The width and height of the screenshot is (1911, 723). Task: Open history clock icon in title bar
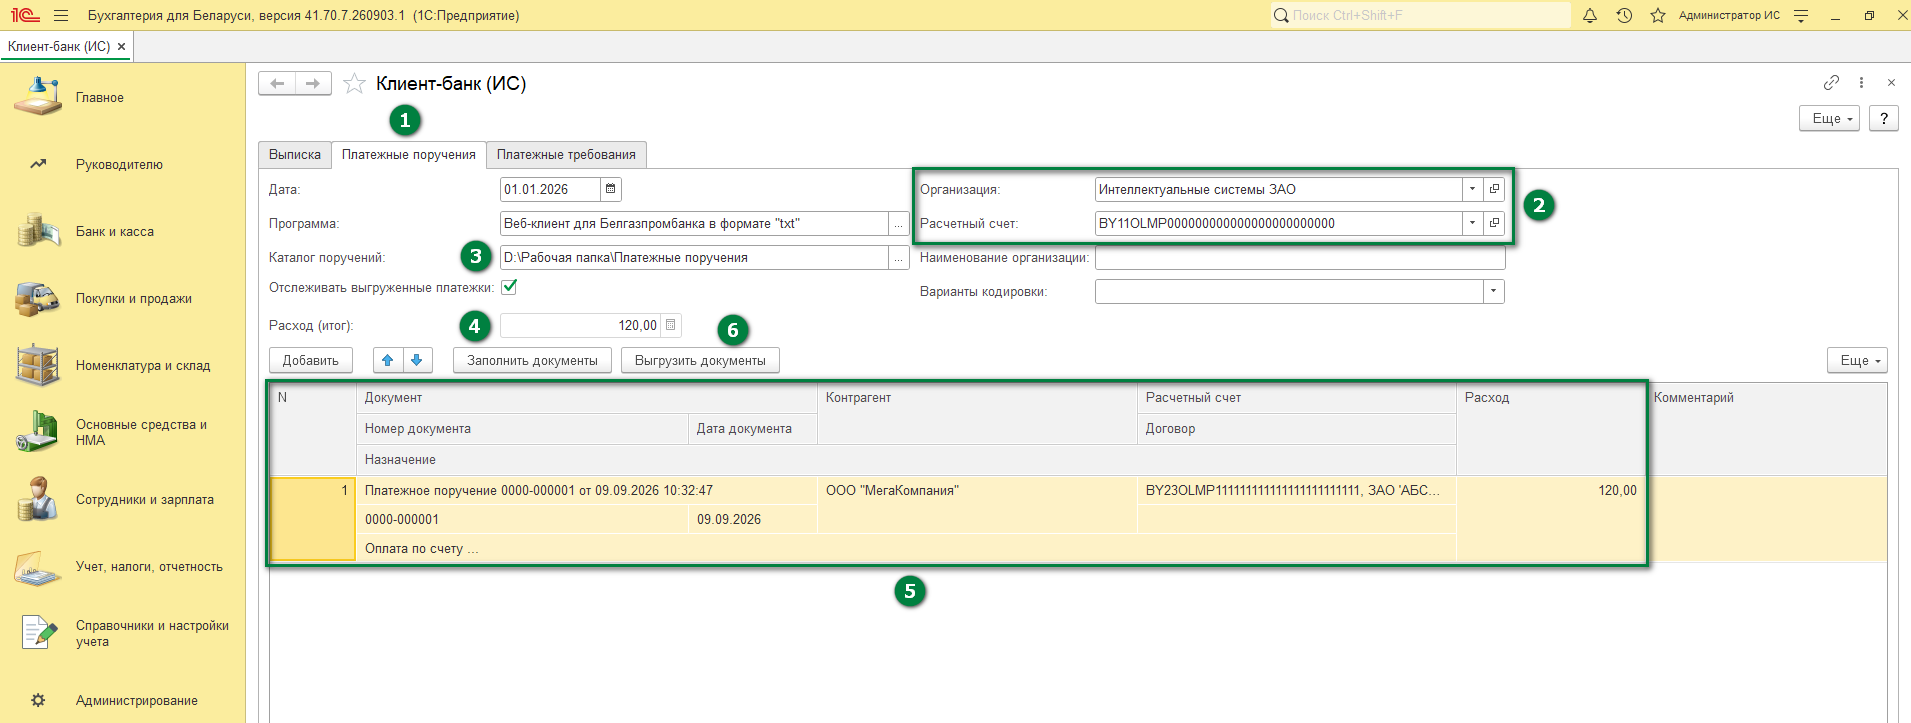[1624, 16]
